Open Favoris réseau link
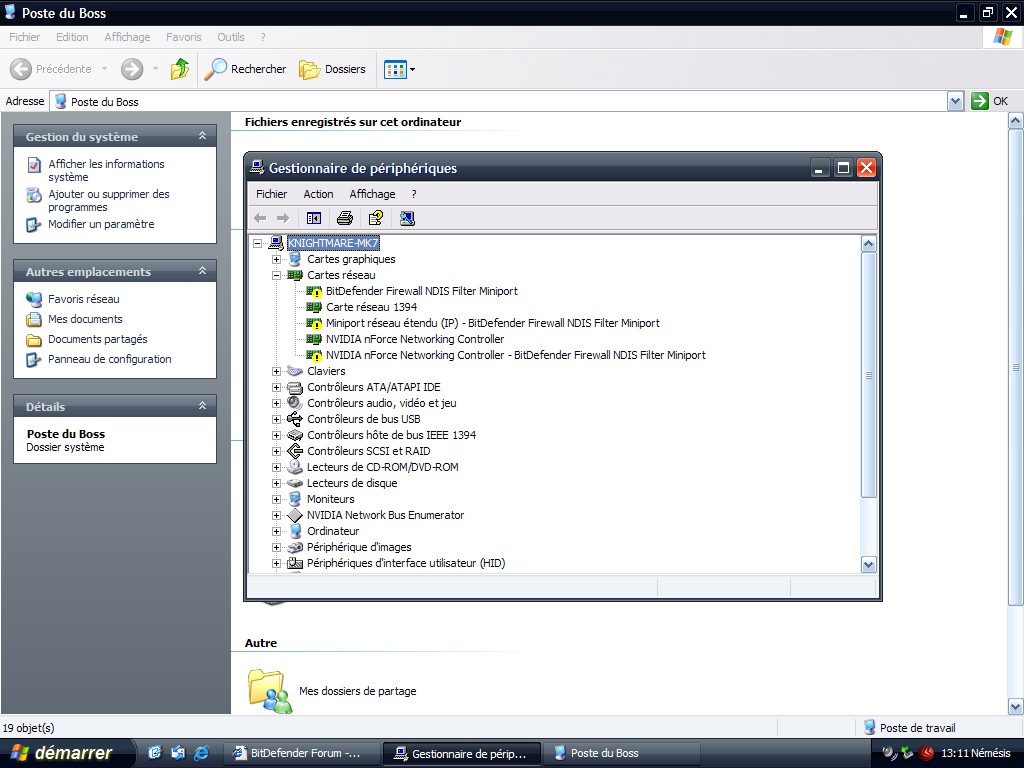The height and width of the screenshot is (768, 1024). click(84, 299)
